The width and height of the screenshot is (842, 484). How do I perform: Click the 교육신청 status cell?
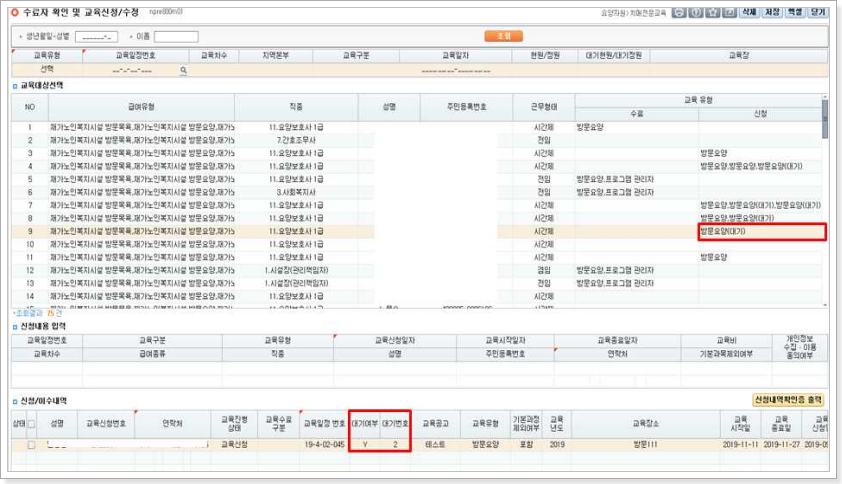[x=235, y=445]
